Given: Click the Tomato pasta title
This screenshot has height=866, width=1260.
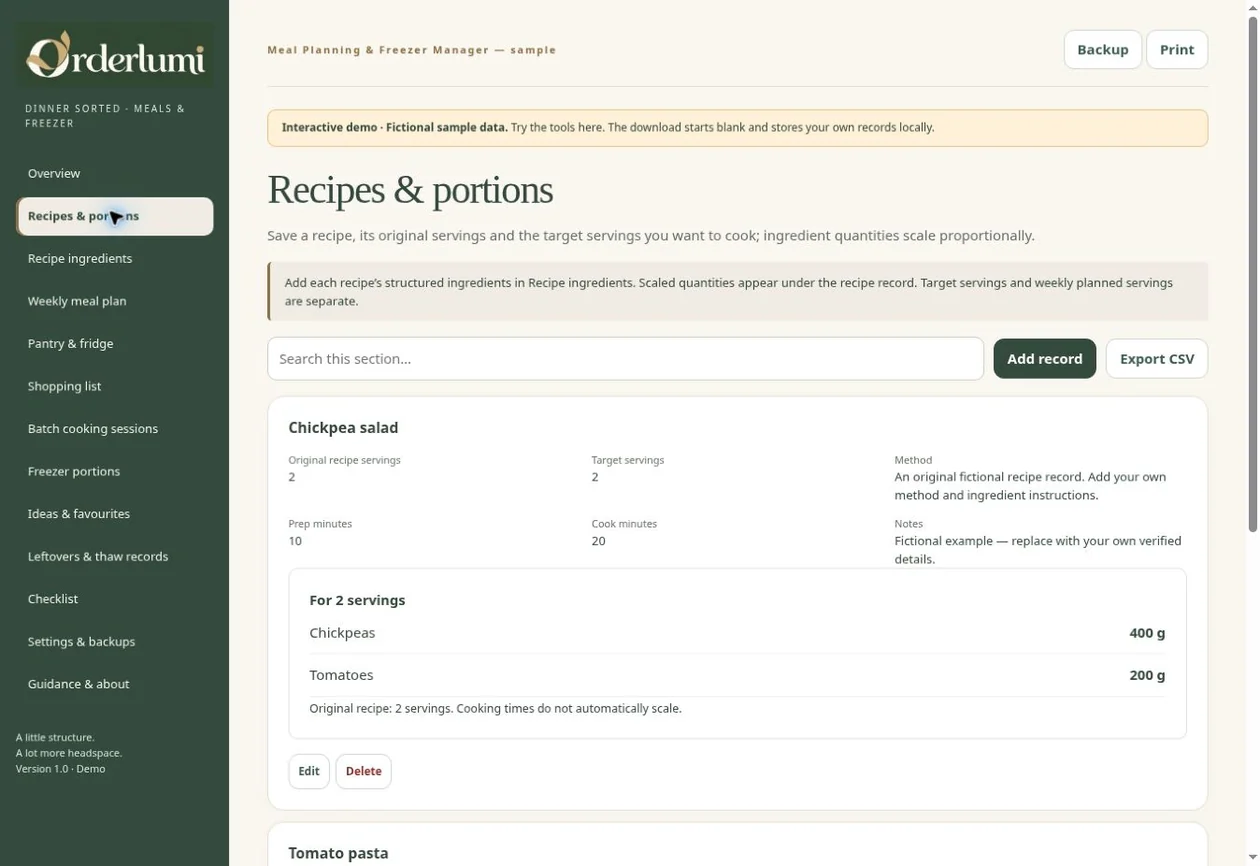Looking at the screenshot, I should [x=338, y=853].
